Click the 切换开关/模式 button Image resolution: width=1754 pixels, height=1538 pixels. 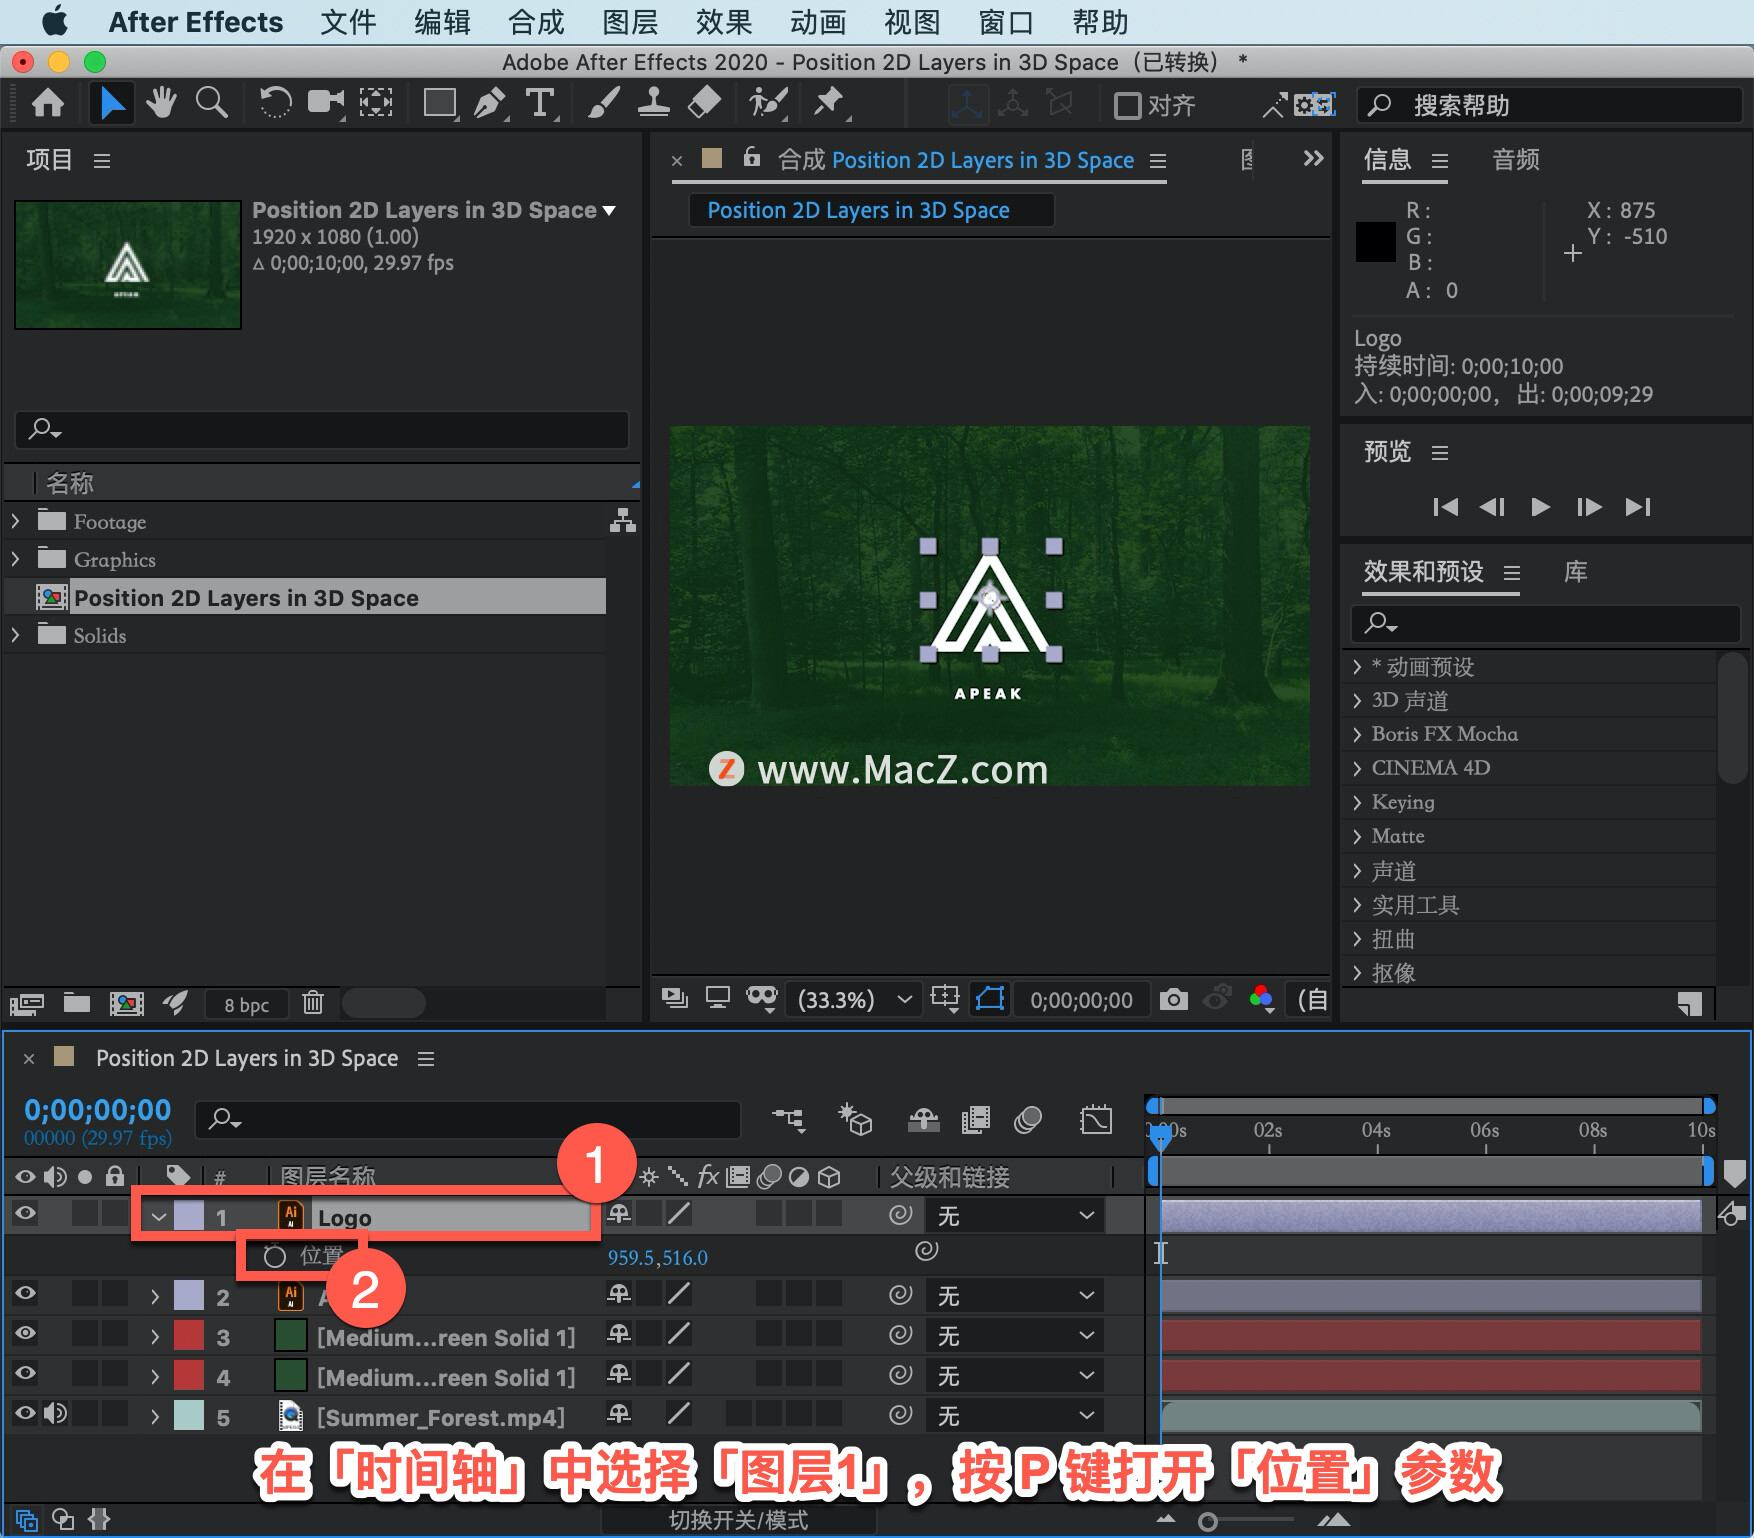click(738, 1520)
